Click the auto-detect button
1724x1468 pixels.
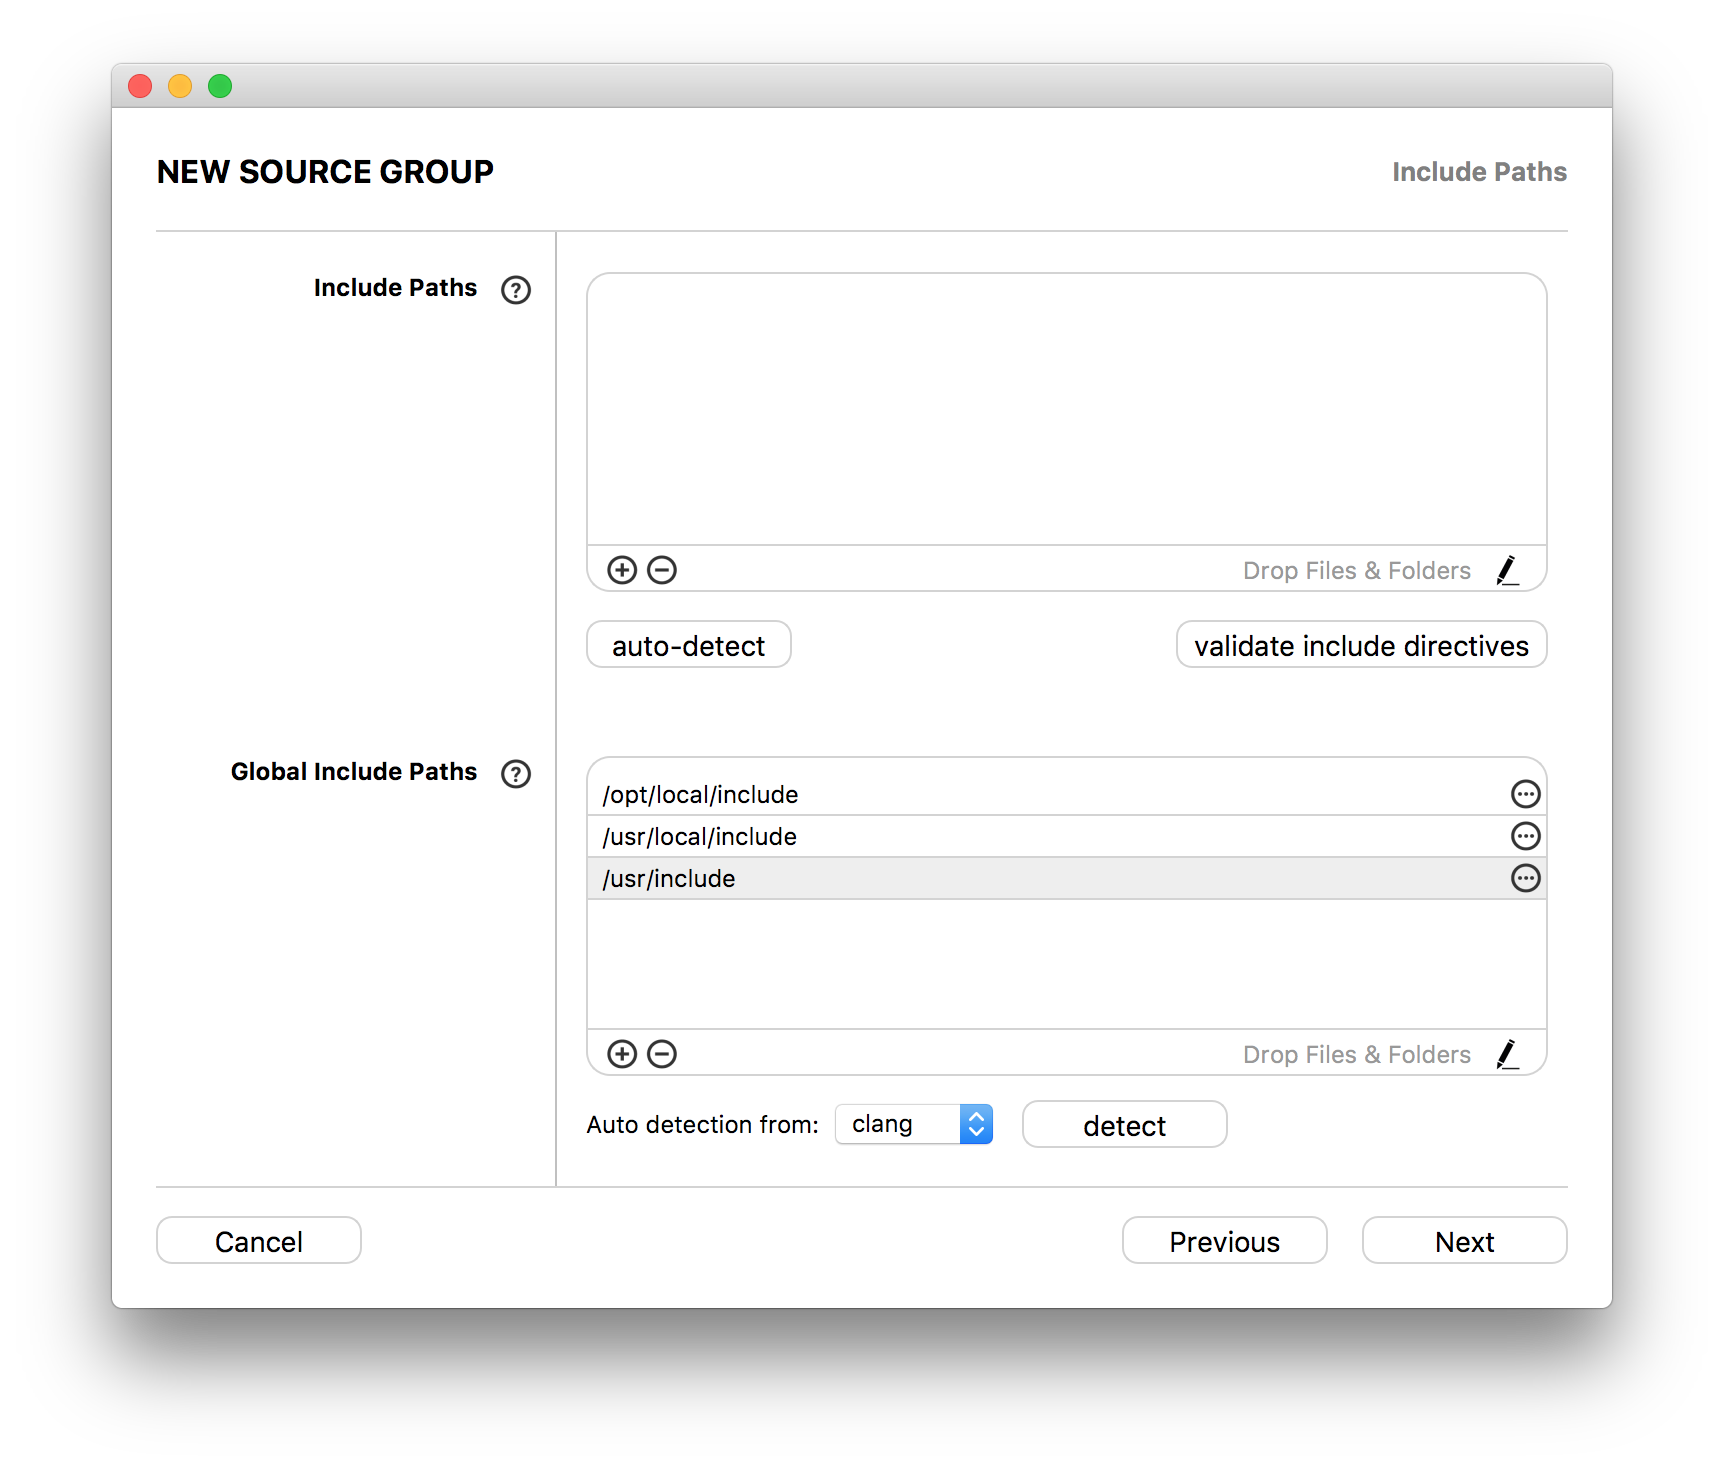[x=689, y=645]
